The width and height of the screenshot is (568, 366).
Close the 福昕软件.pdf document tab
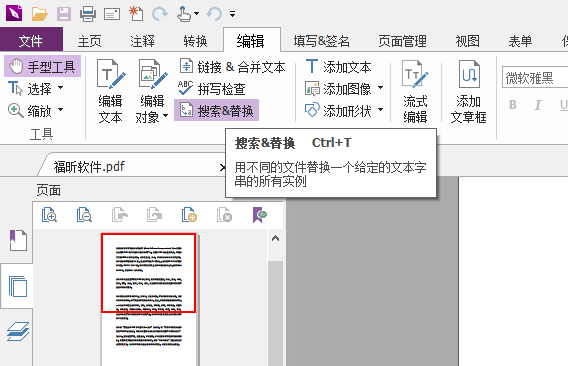point(222,167)
